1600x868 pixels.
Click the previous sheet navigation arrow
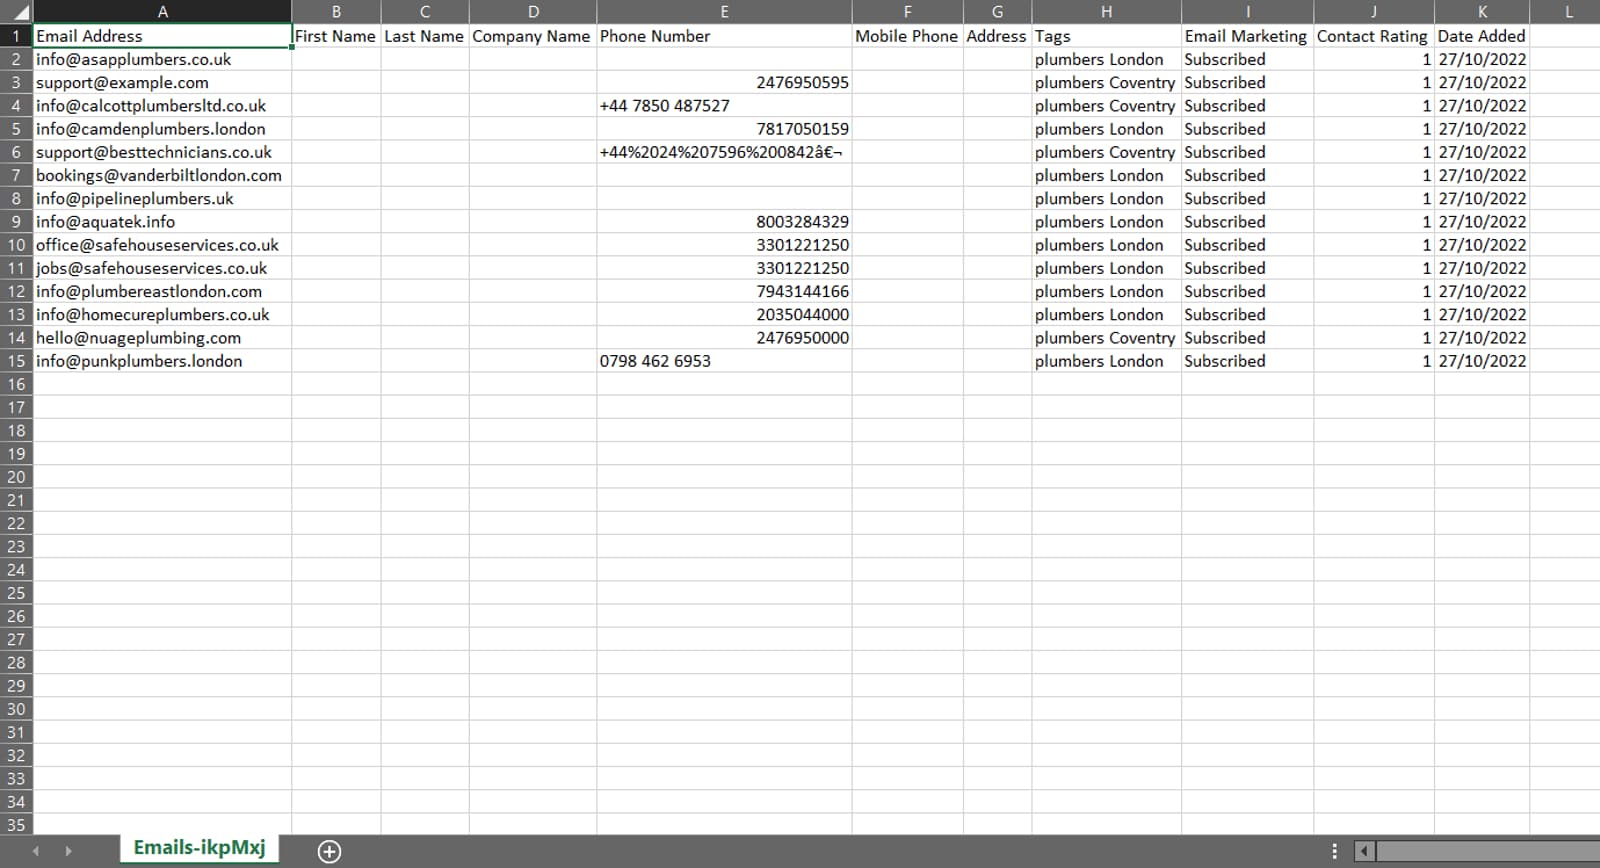[36, 851]
